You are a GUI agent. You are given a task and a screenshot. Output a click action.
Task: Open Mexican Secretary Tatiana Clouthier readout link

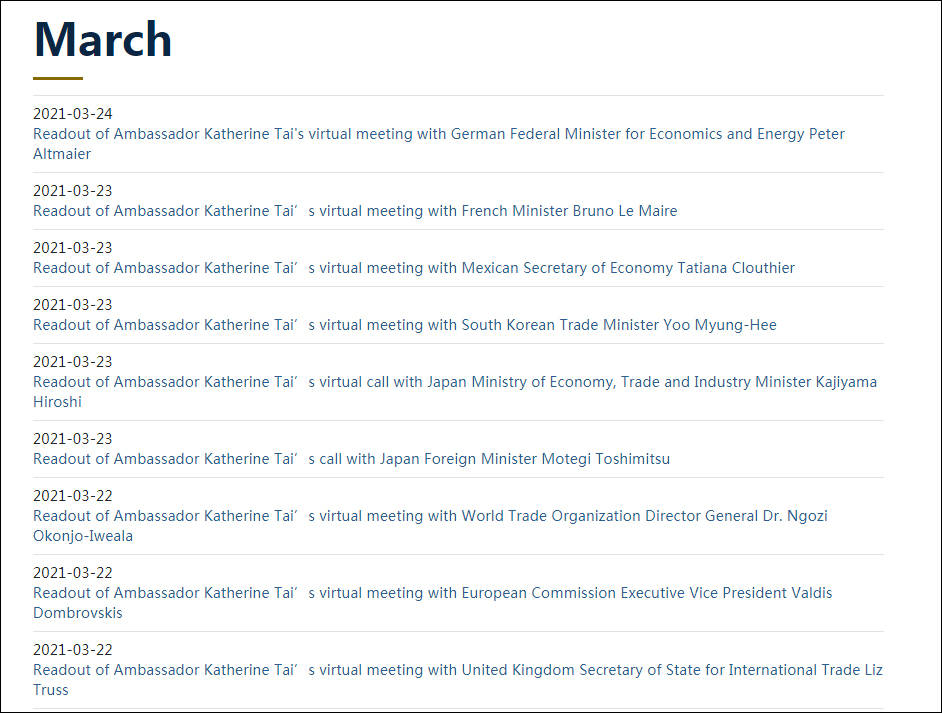point(414,268)
